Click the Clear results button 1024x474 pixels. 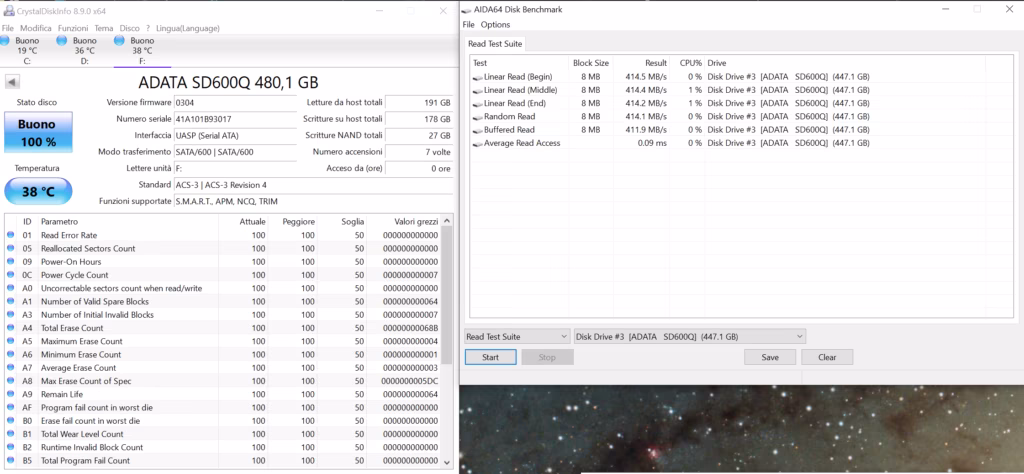[x=827, y=357]
